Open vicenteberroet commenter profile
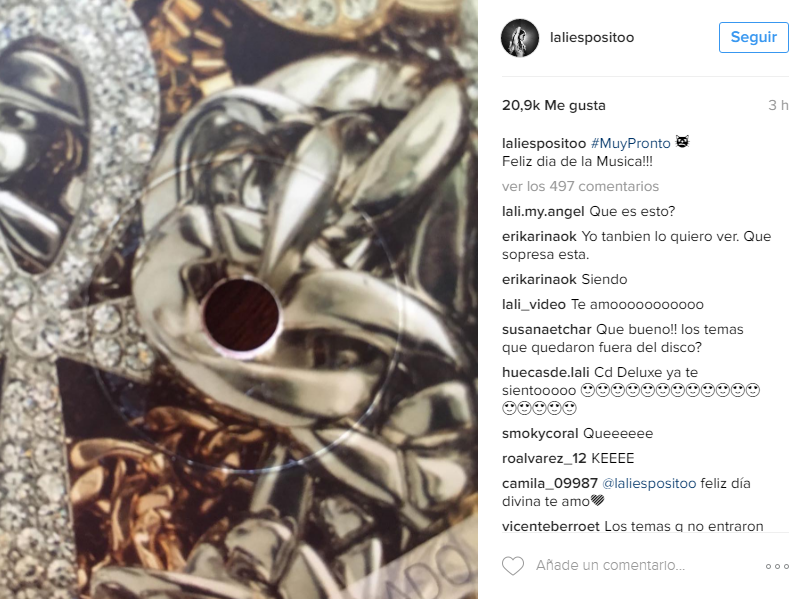 click(551, 526)
